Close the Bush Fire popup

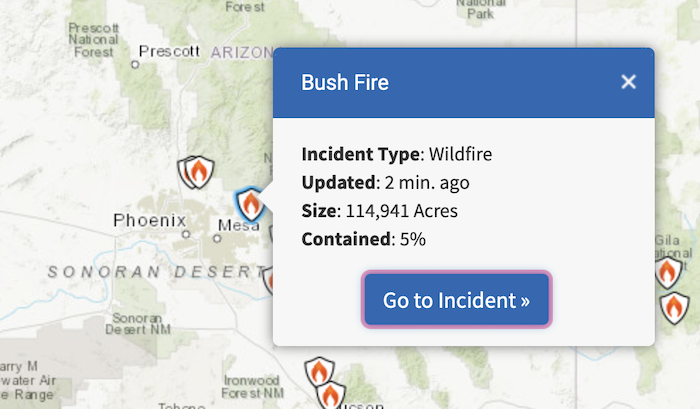click(x=628, y=82)
